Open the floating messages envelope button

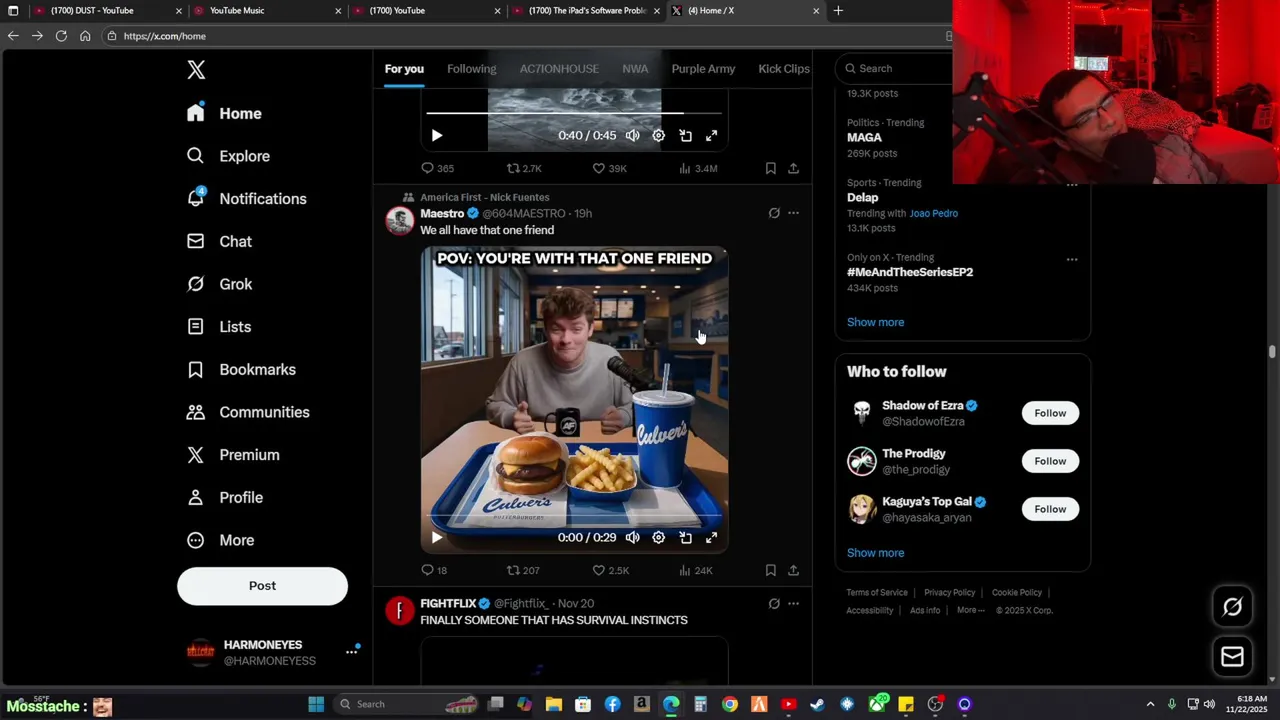coord(1232,656)
